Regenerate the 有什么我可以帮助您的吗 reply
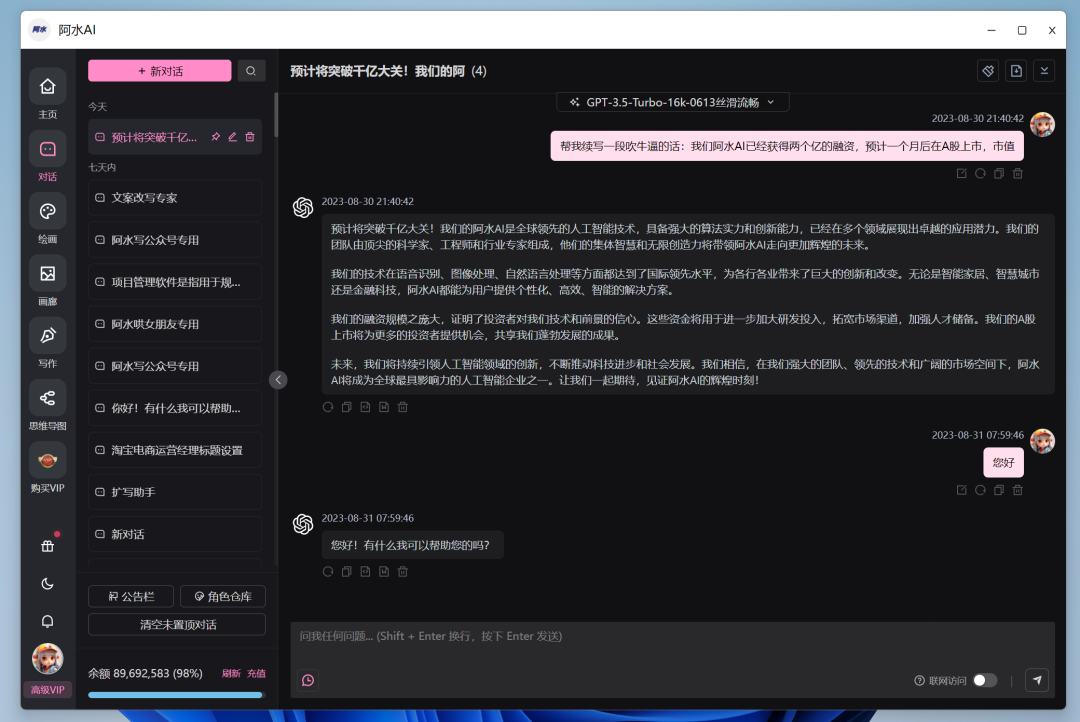The image size is (1080, 722). [328, 572]
